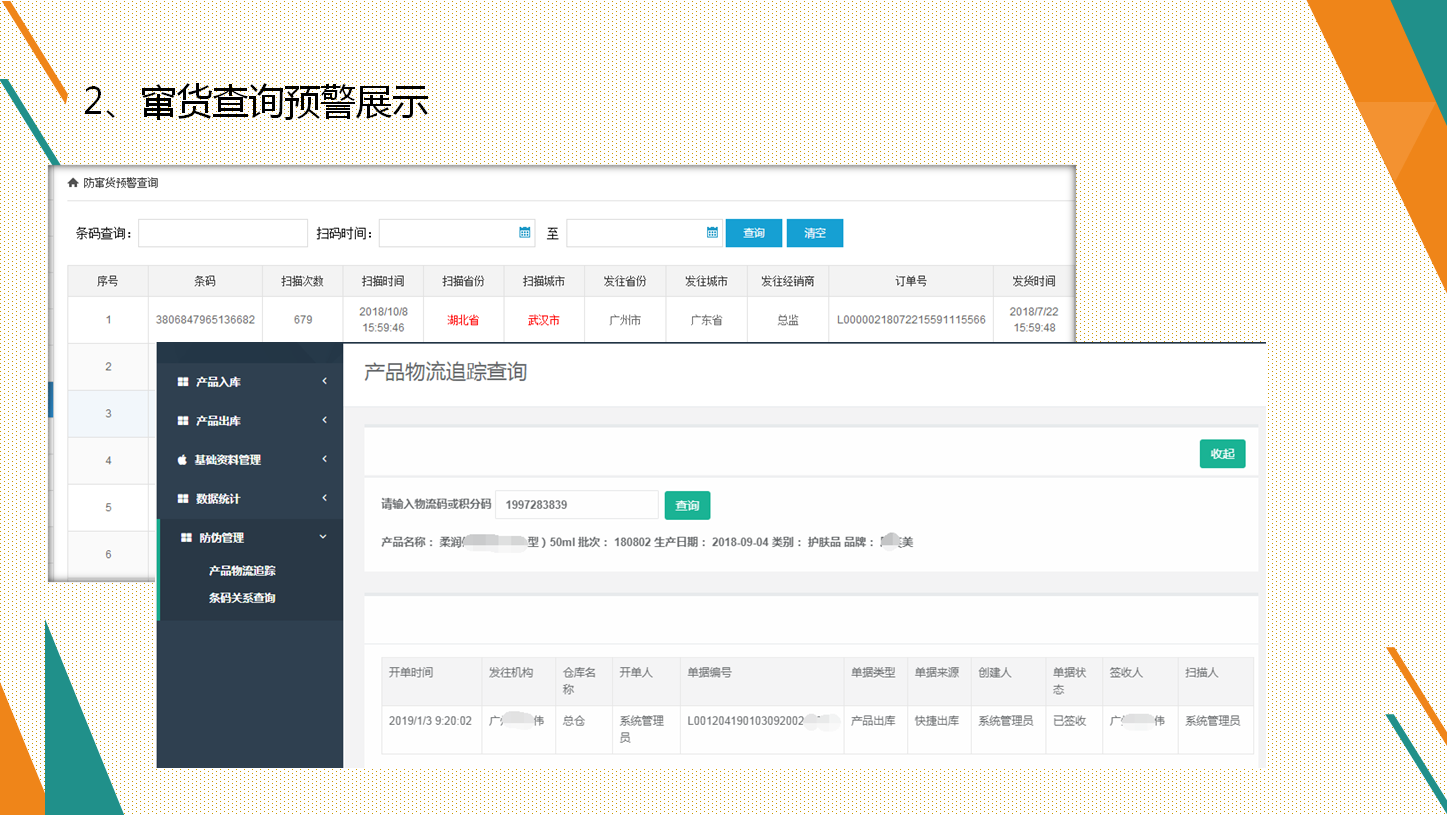
Task: Click the logistics code field containing 1997283839
Action: point(576,505)
